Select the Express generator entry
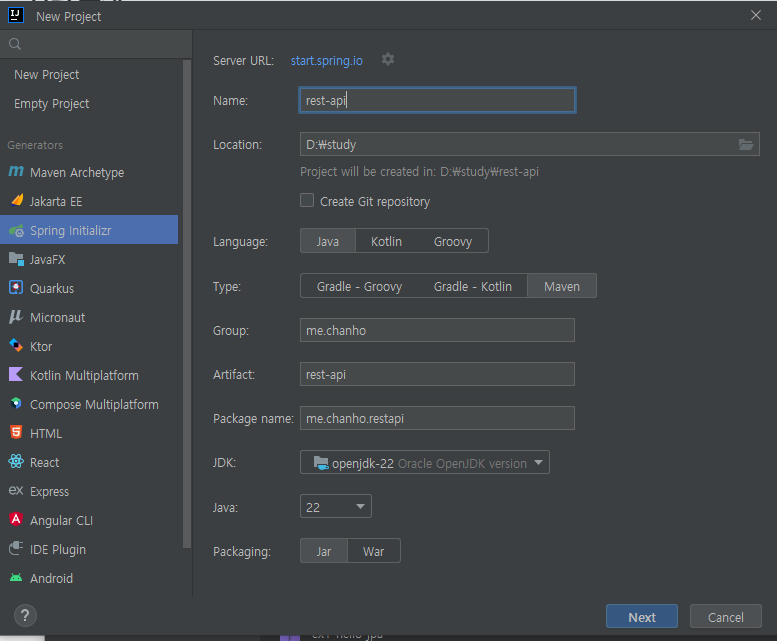The width and height of the screenshot is (777, 641). point(89,491)
